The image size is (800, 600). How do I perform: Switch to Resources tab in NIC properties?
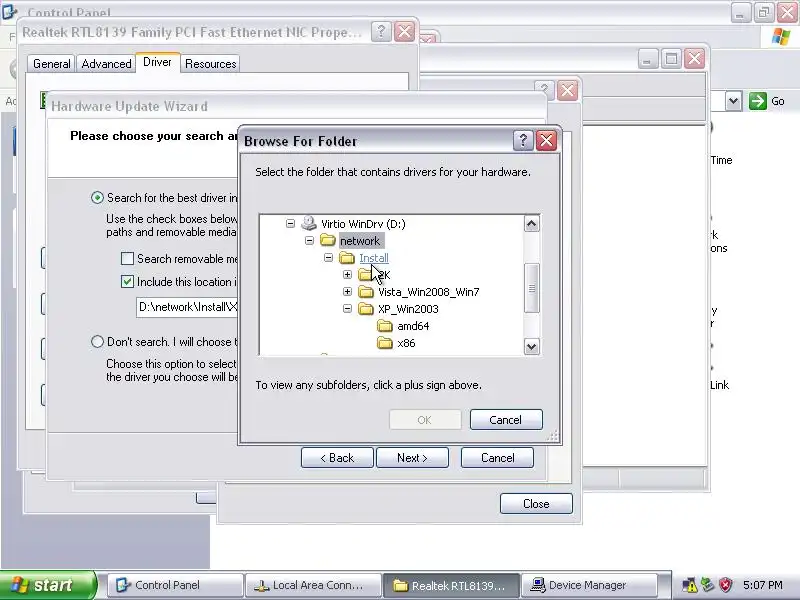click(210, 64)
